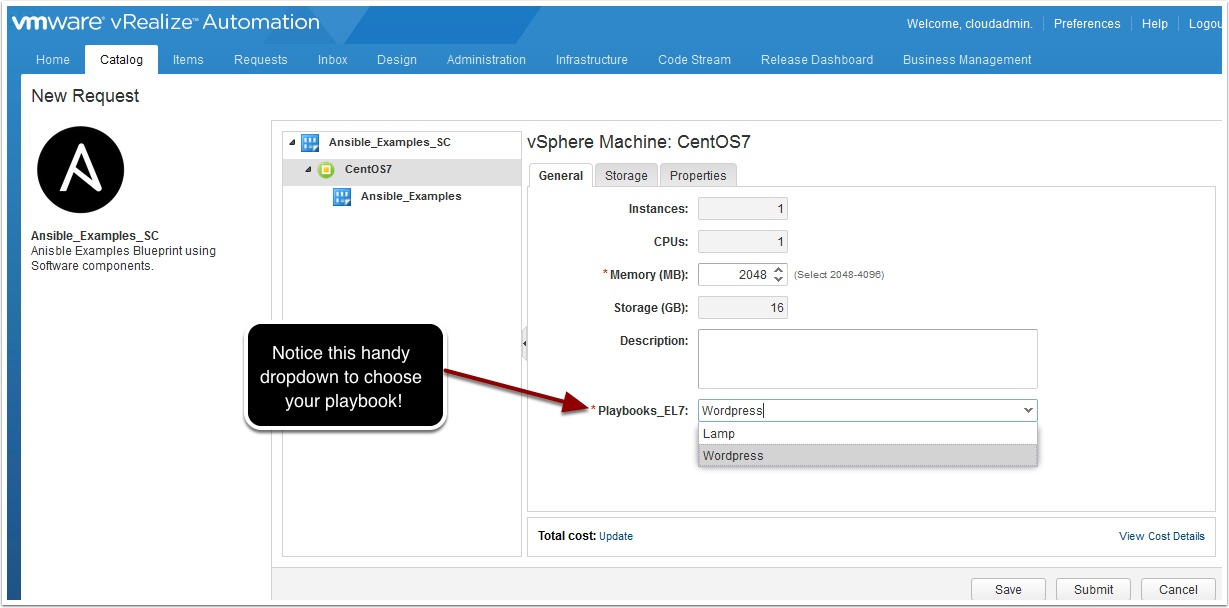This screenshot has width=1229, height=608.
Task: Click into the Description text area
Action: [868, 359]
